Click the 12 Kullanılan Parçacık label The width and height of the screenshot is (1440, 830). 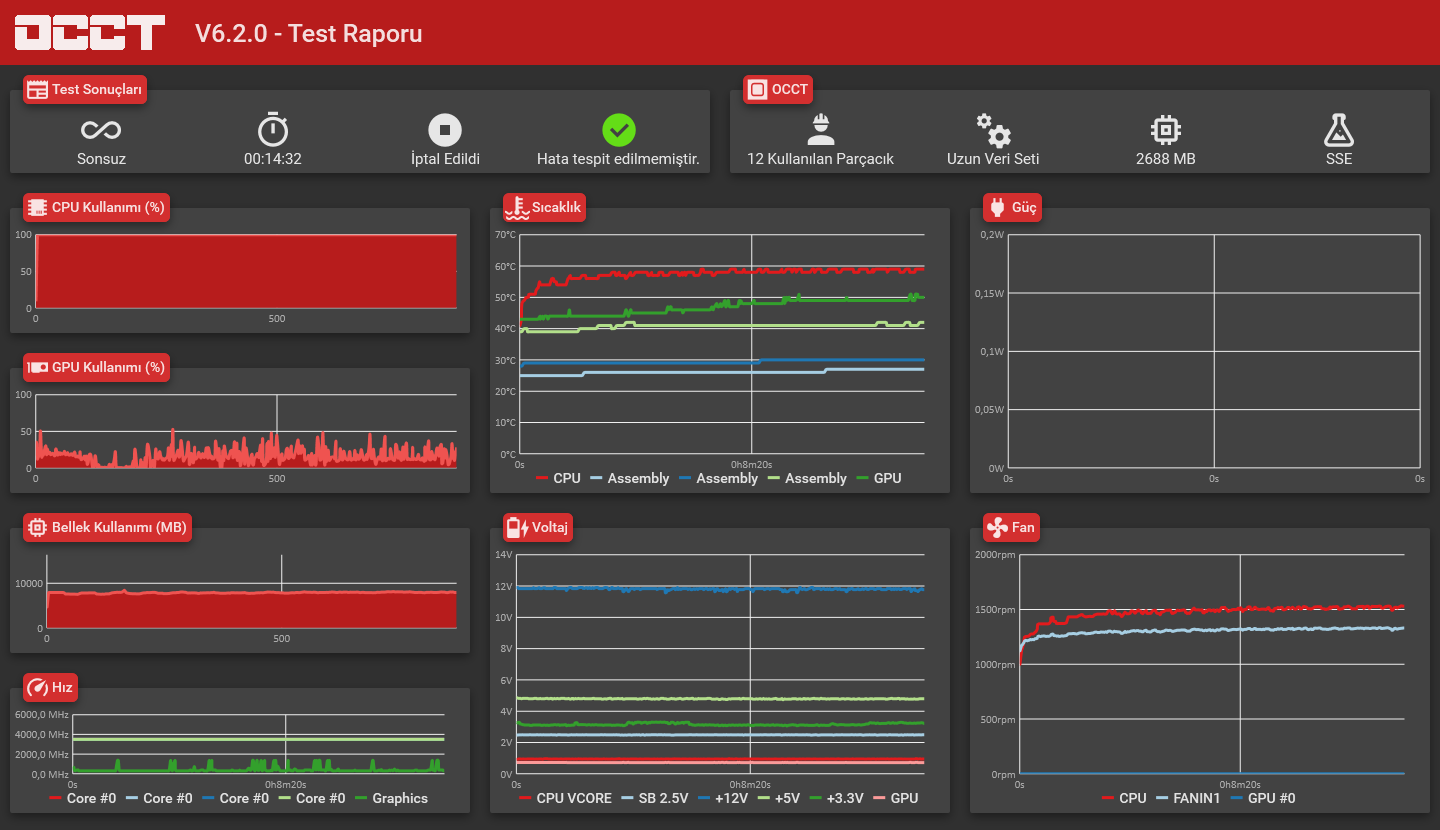click(x=821, y=159)
